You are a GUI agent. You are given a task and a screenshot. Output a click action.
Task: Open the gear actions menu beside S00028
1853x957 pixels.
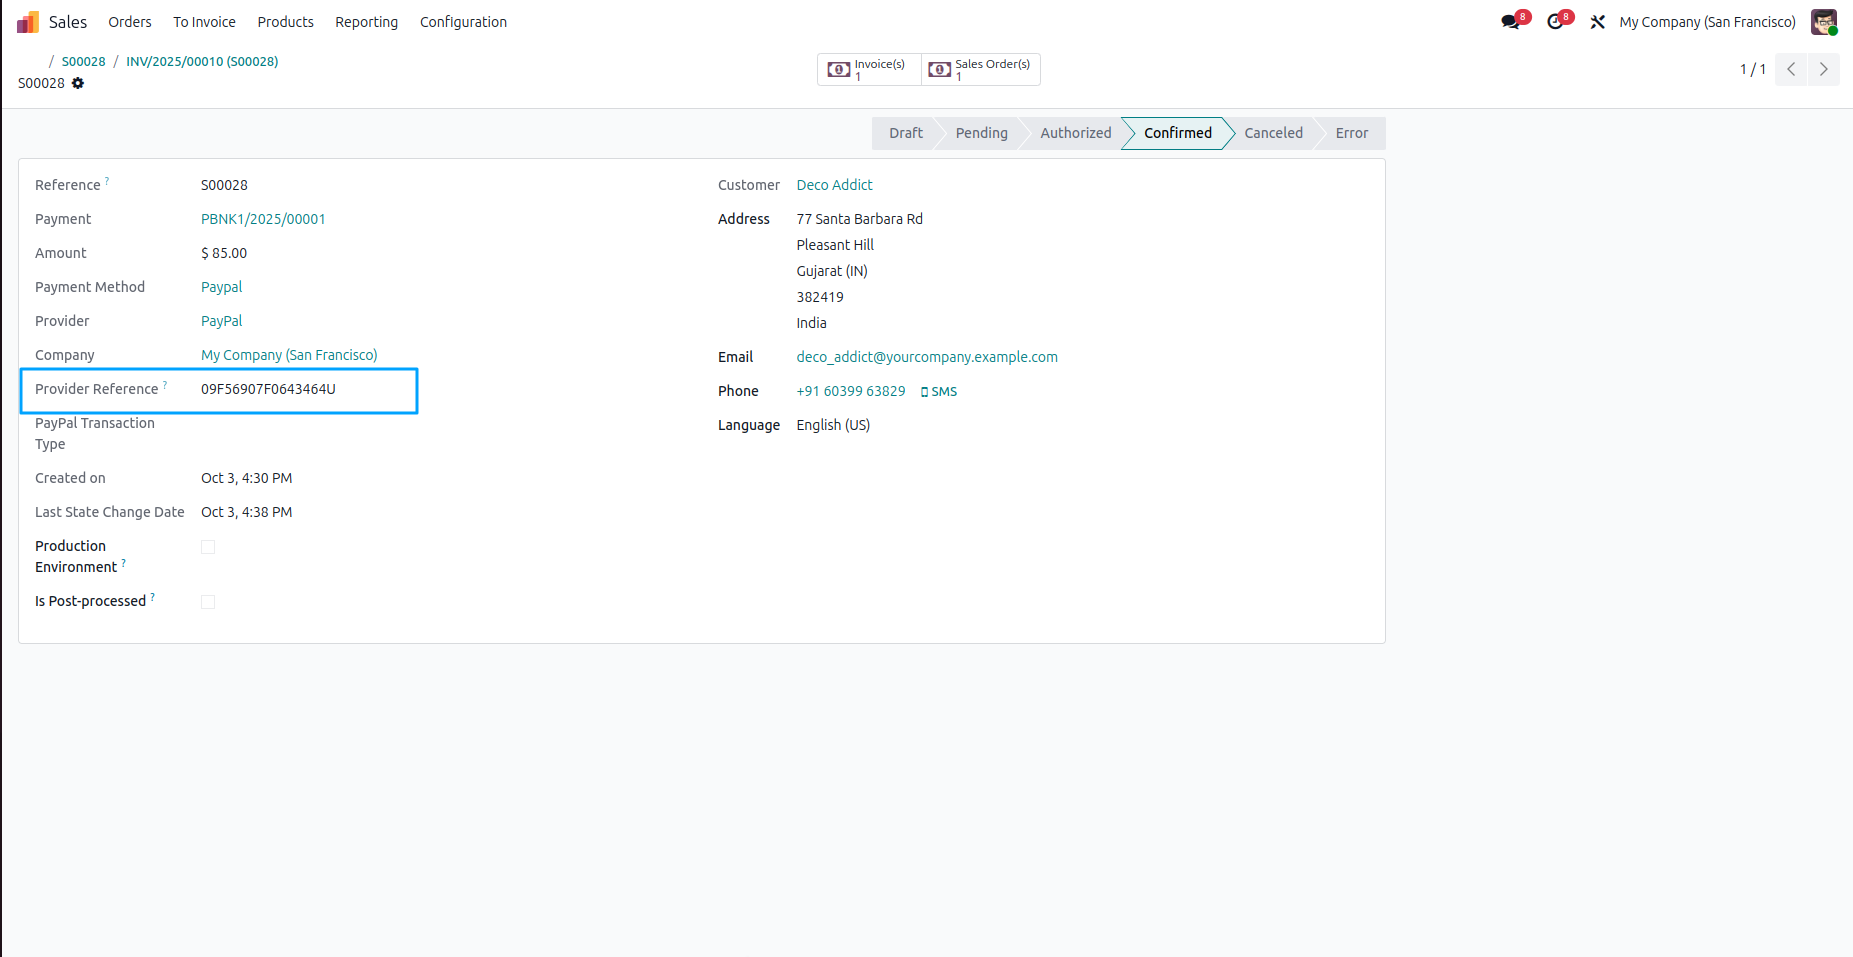(78, 83)
